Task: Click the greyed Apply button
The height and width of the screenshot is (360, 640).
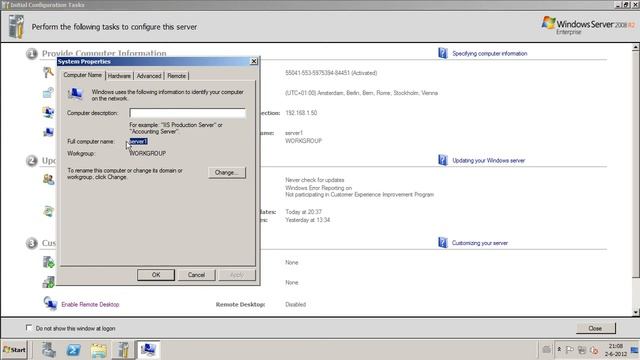Action: click(x=237, y=275)
